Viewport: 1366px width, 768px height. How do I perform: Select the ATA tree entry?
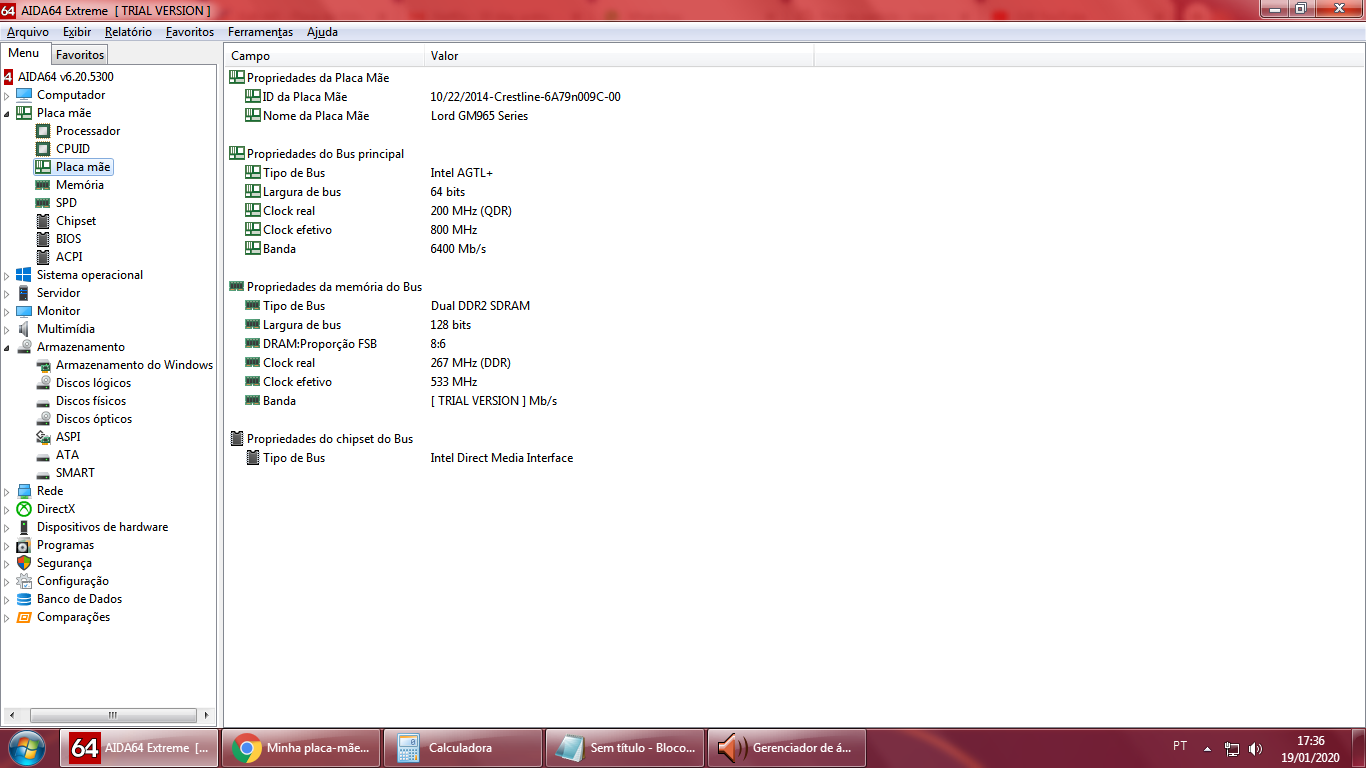click(67, 455)
